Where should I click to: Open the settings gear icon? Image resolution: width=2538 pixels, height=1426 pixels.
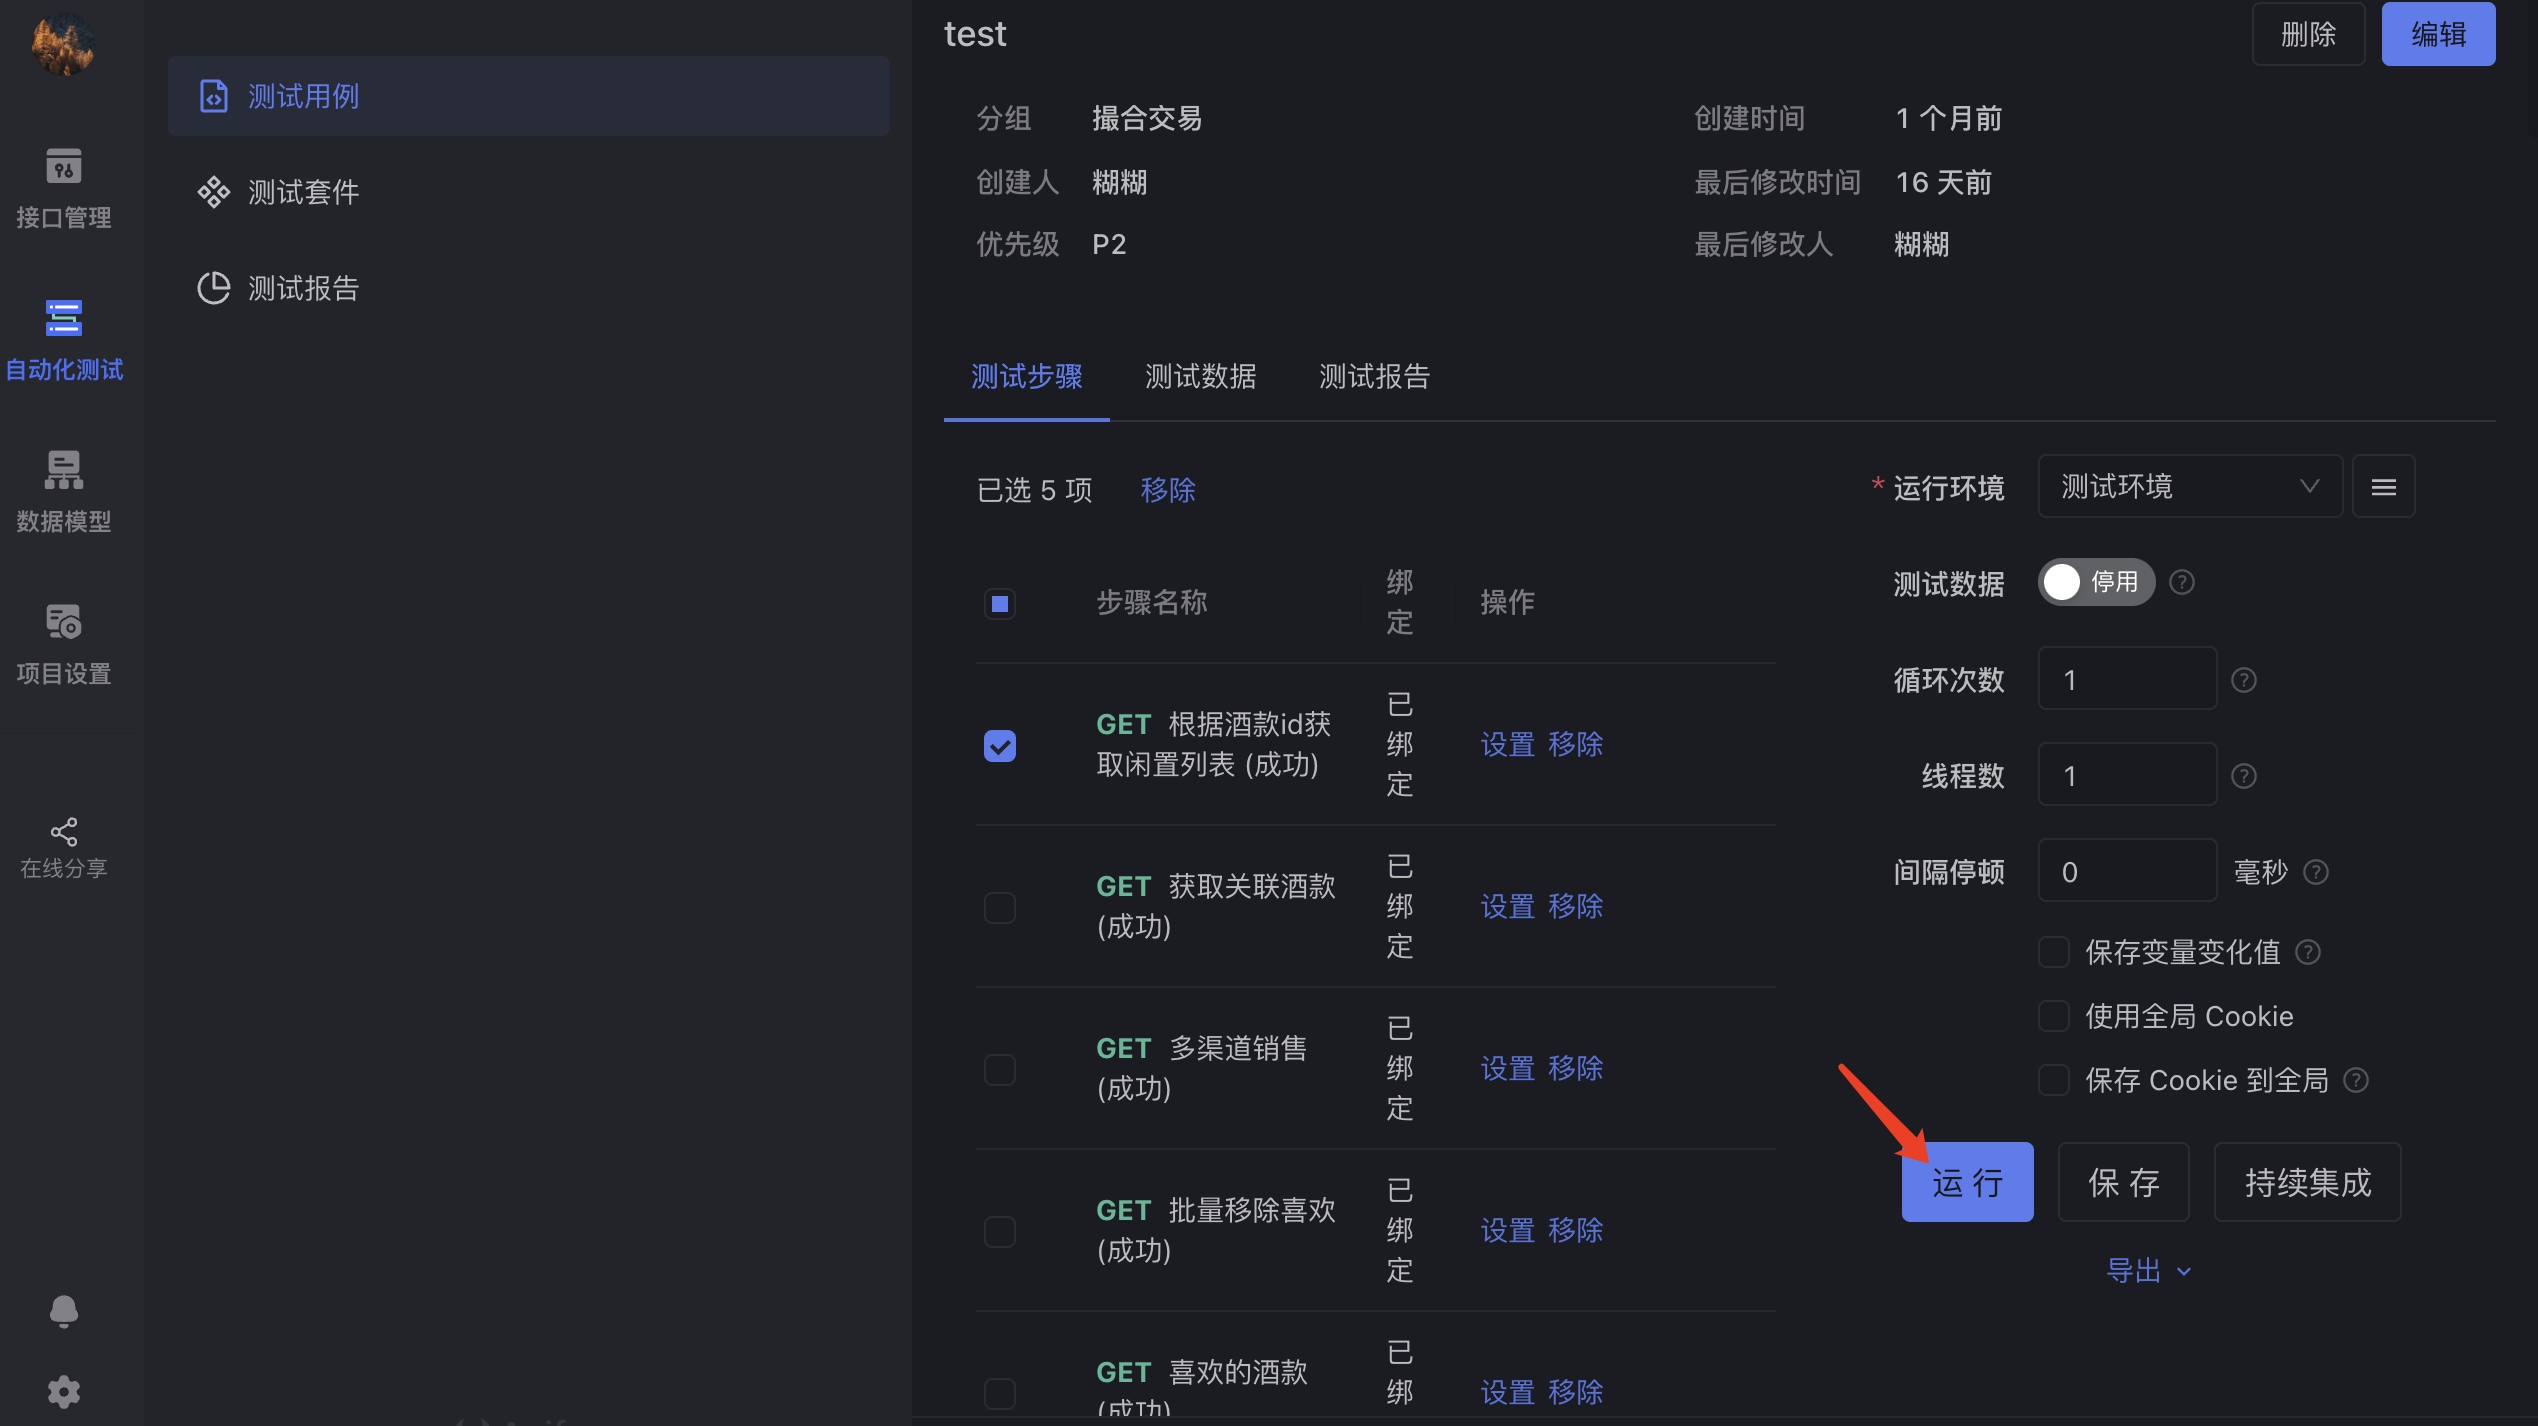[x=63, y=1391]
